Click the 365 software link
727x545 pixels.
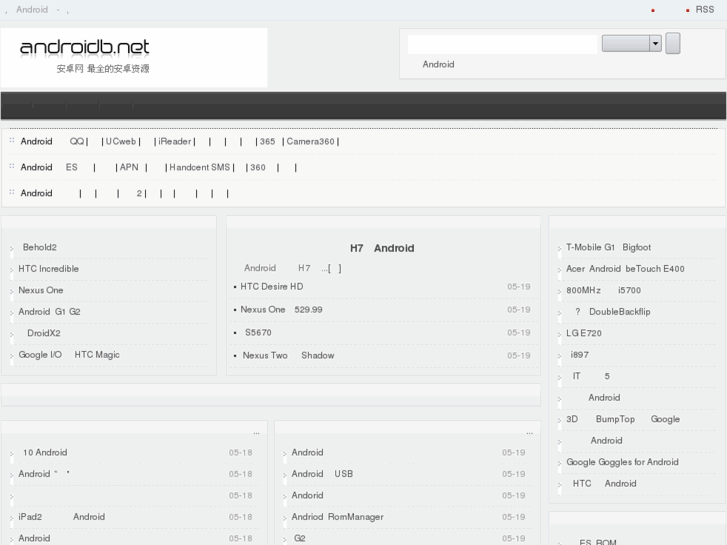click(x=267, y=141)
